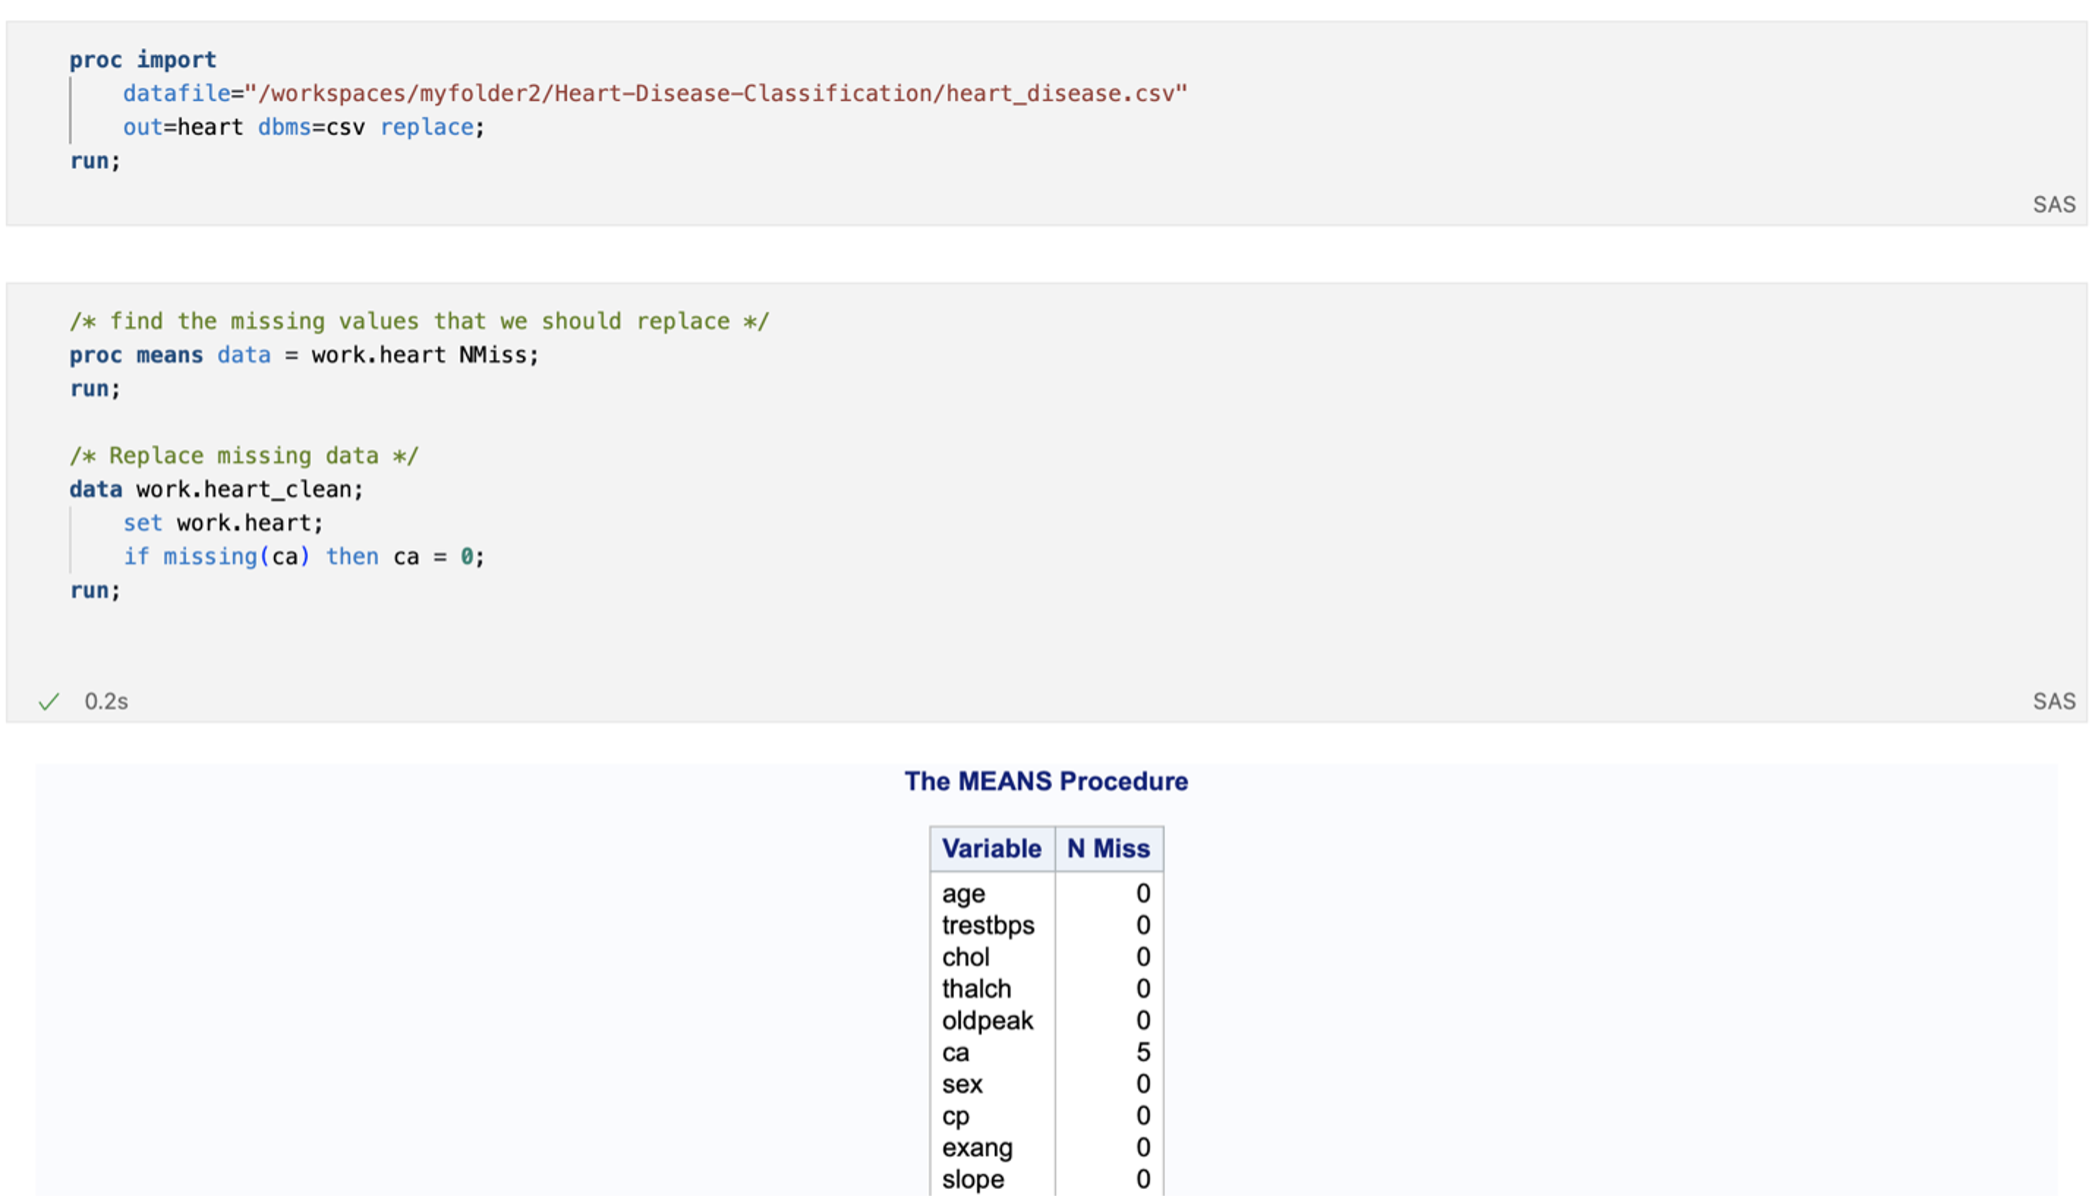The height and width of the screenshot is (1200, 2096).
Task: Click 'The MEANS Procedure' output title
Action: 1046,782
